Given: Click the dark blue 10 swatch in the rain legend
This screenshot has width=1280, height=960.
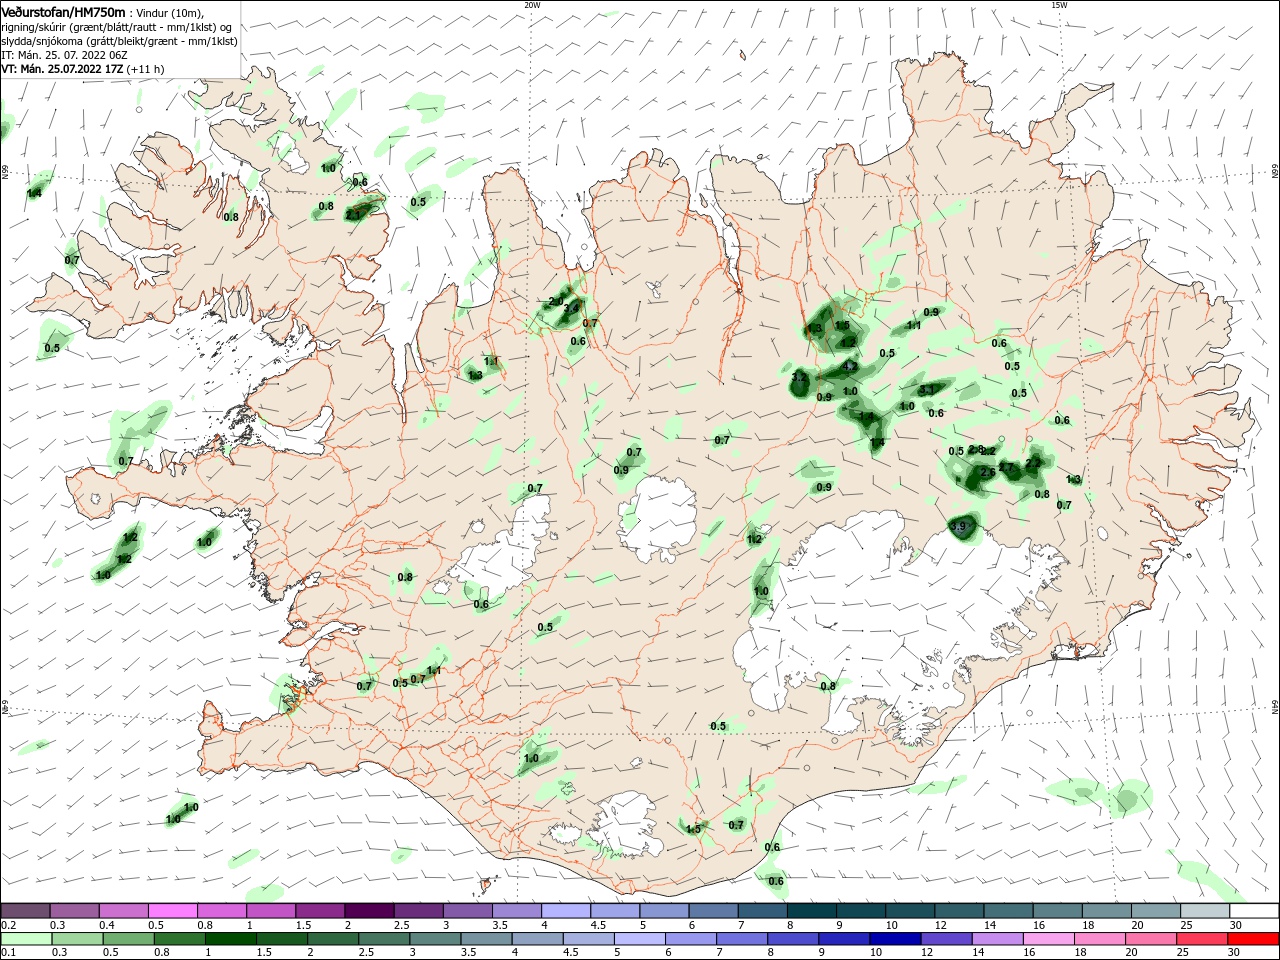Looking at the screenshot, I should pyautogui.click(x=895, y=938).
